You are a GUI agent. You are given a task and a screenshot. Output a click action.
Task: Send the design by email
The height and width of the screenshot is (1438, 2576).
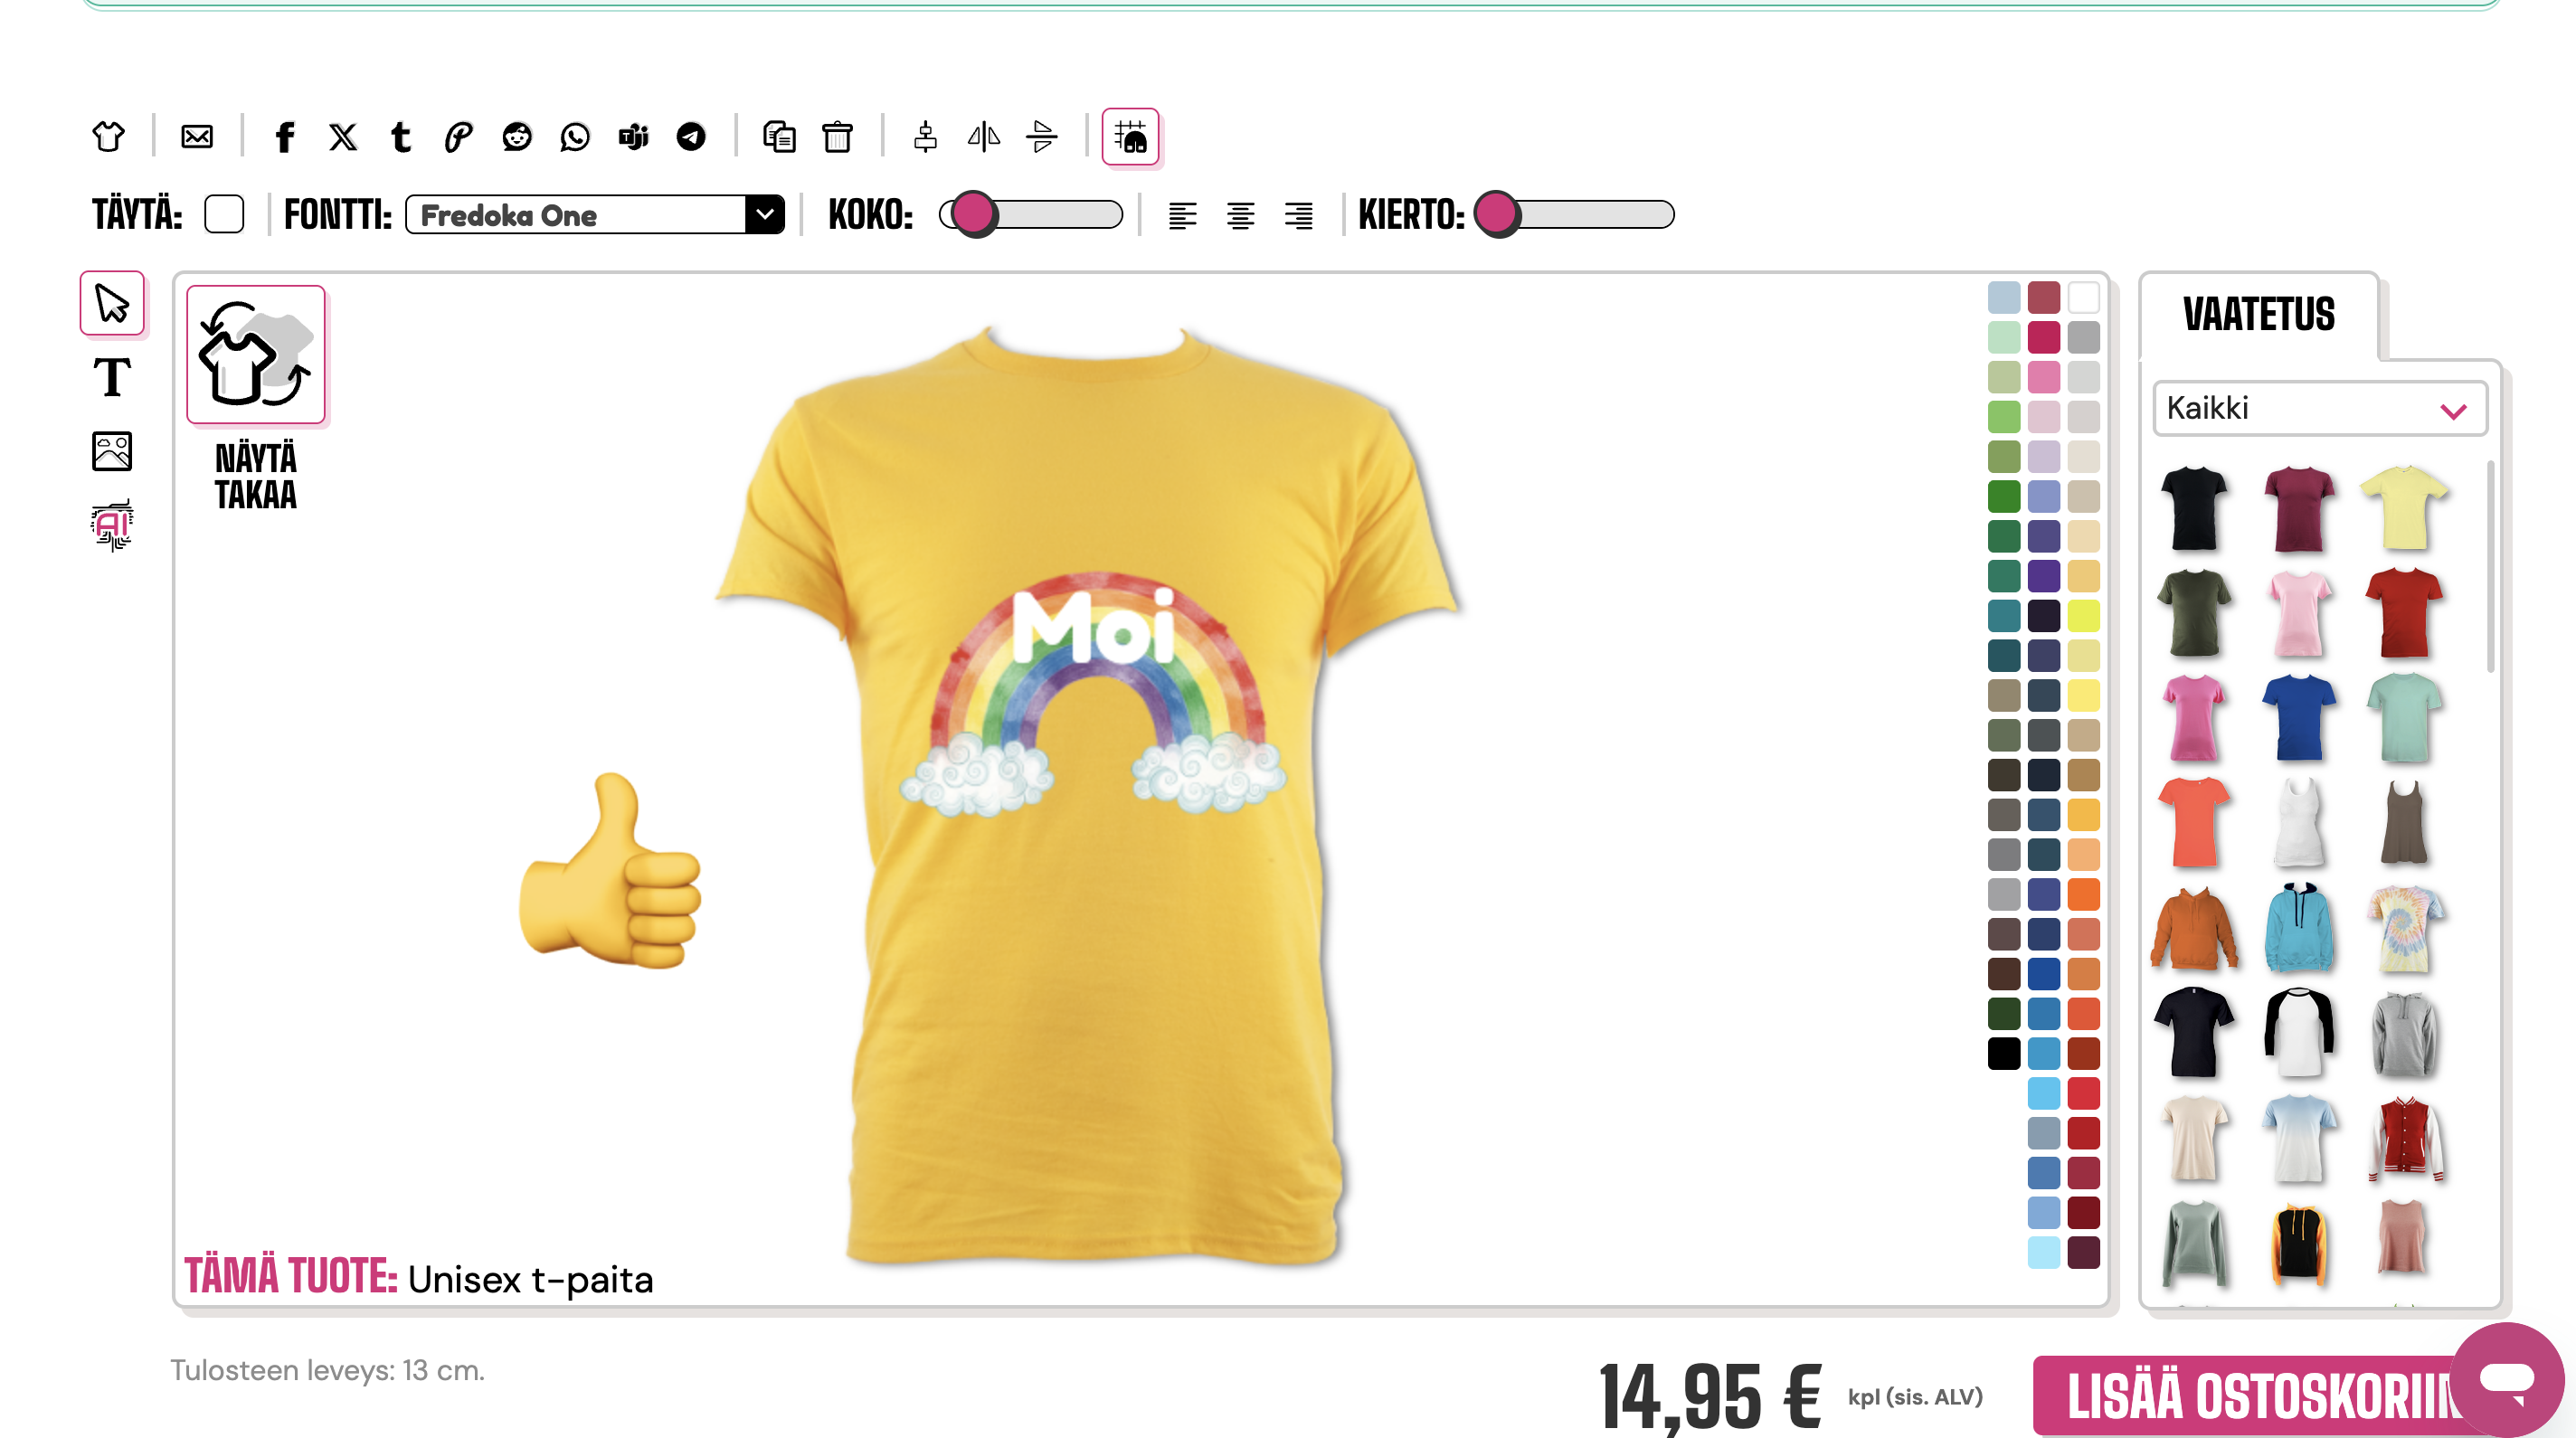click(197, 136)
